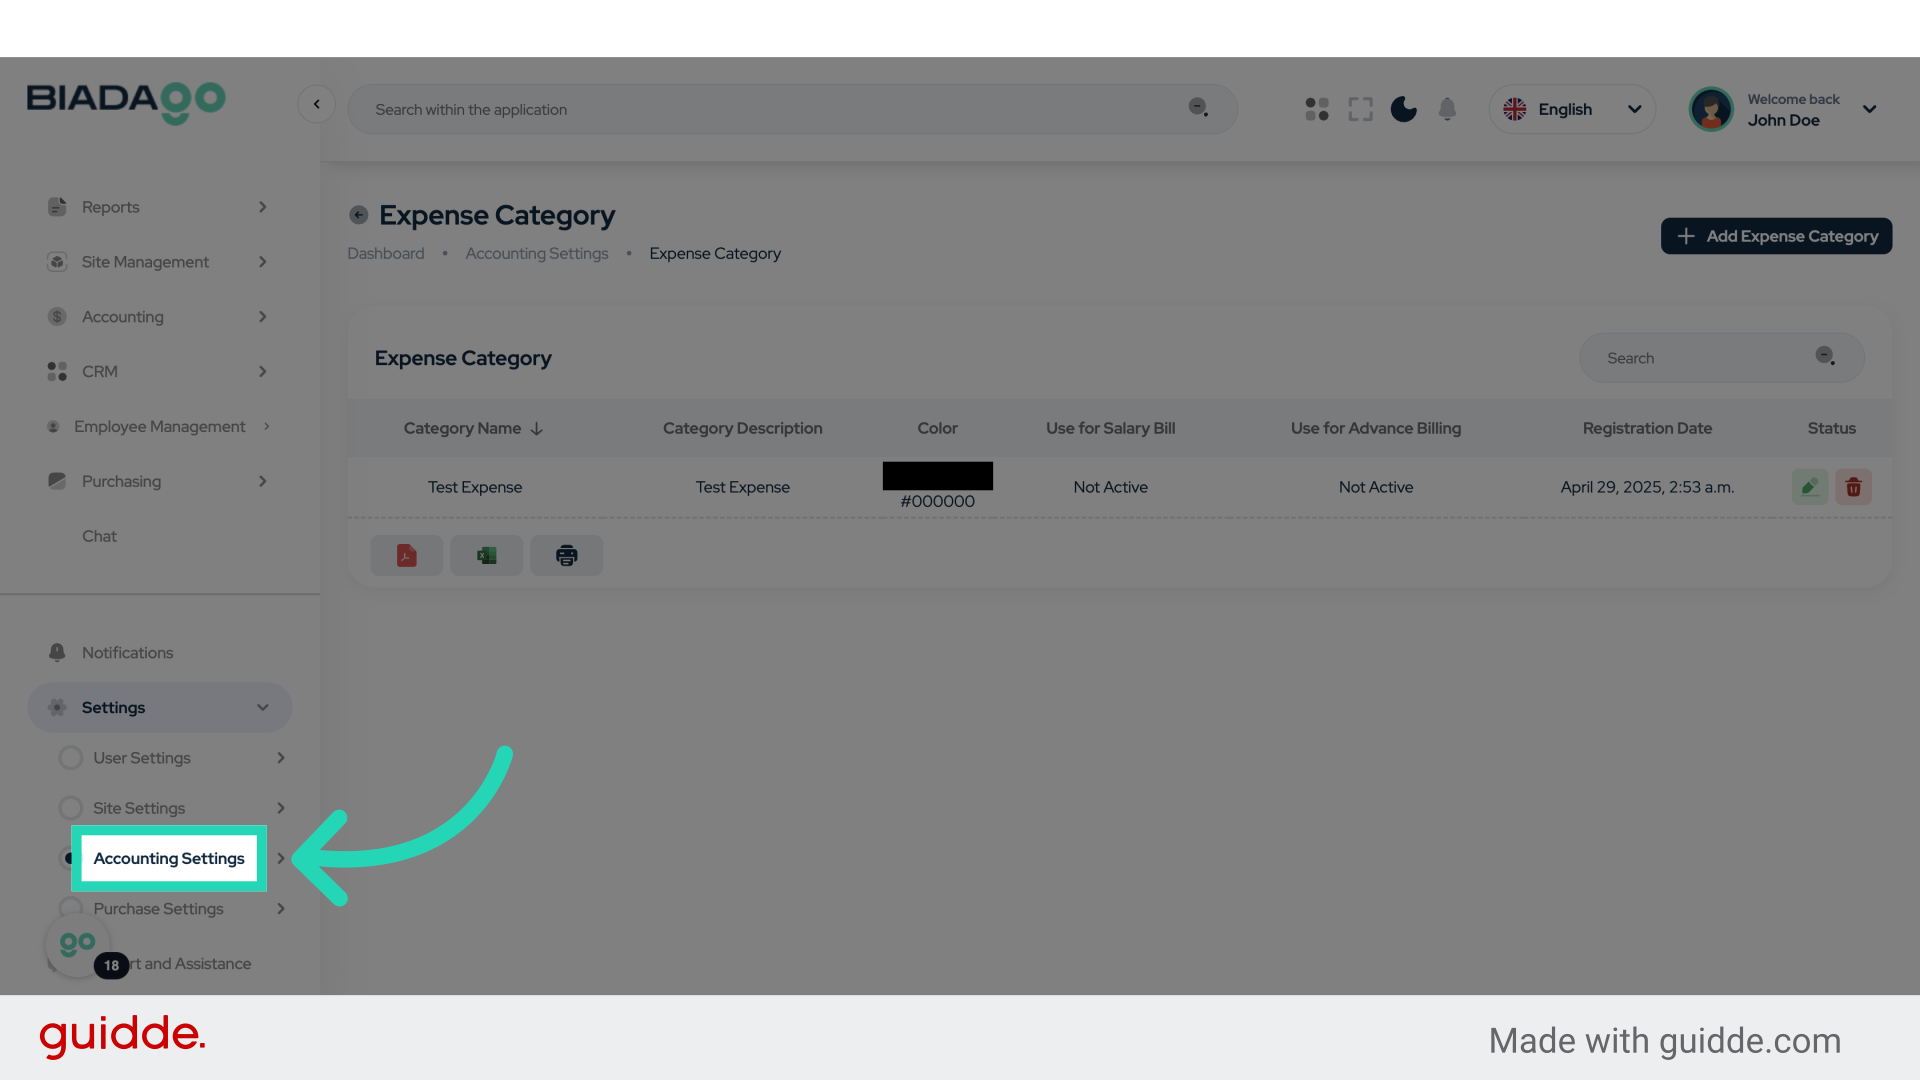Select the User Settings radio button
The image size is (1920, 1080).
click(70, 758)
